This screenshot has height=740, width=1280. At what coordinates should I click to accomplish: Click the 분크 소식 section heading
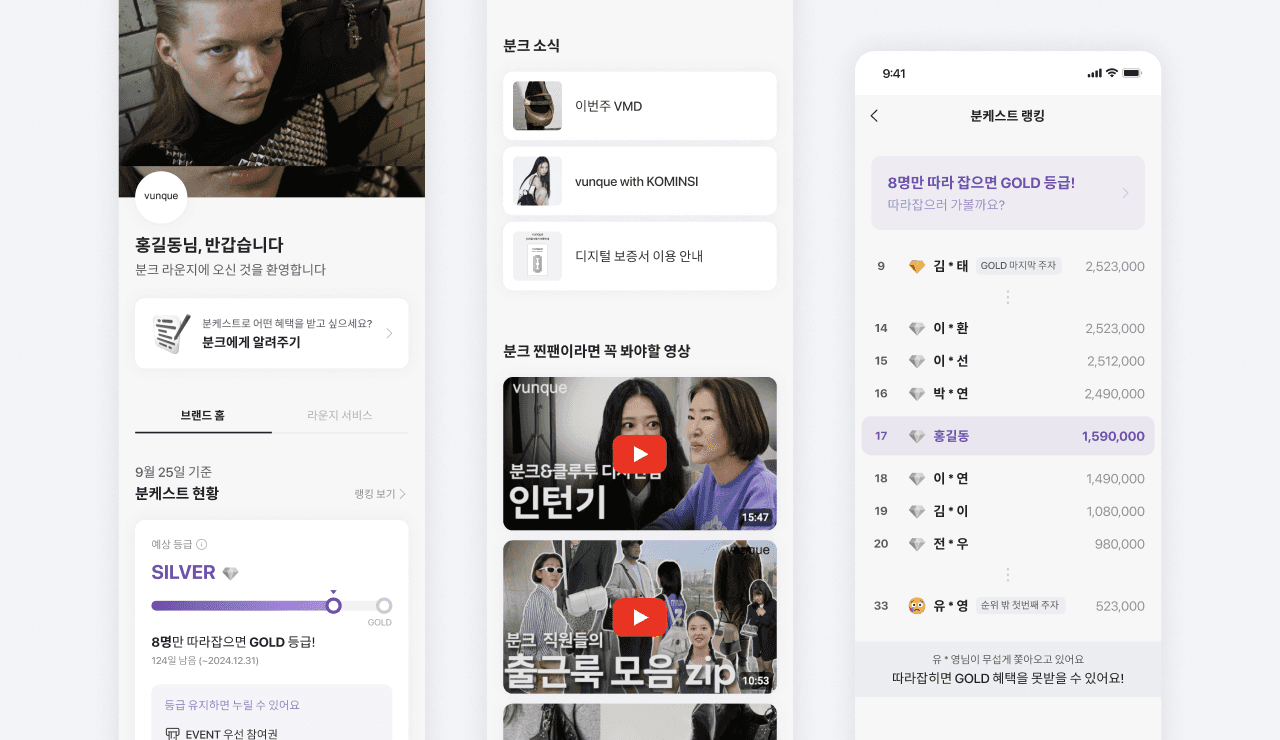pos(531,46)
